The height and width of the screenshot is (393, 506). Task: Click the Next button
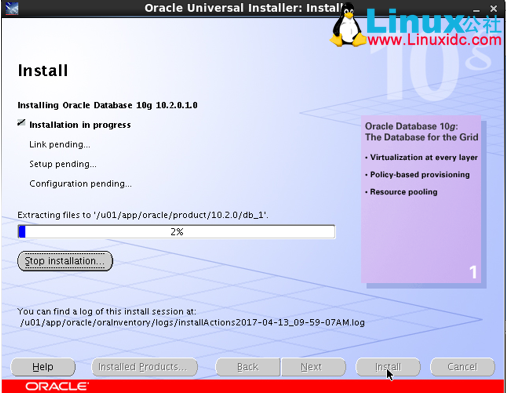pos(313,367)
